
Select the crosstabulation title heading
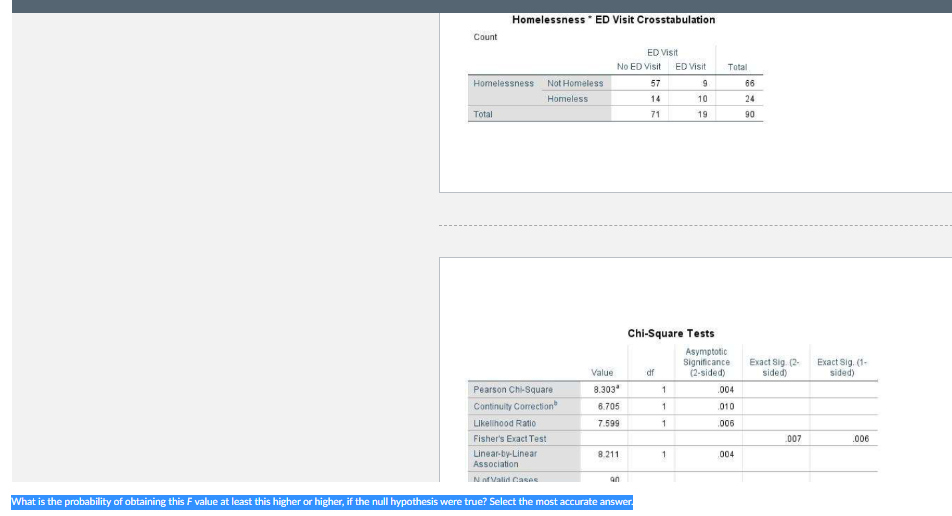coord(613,20)
